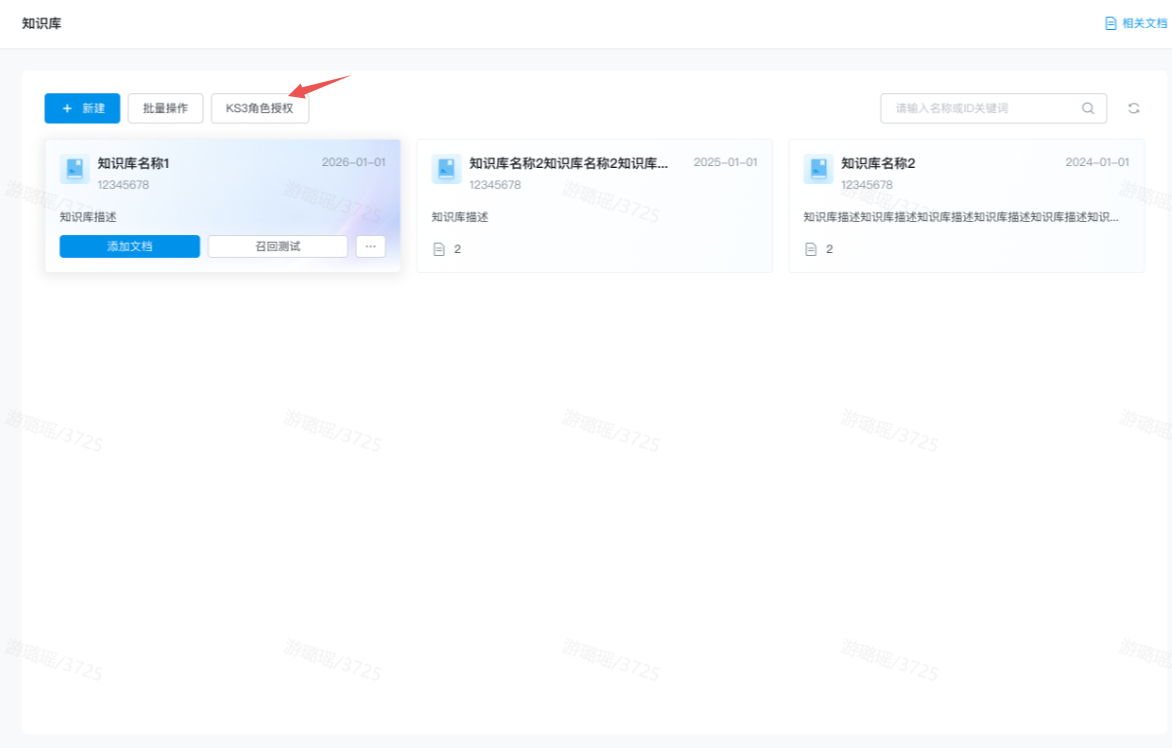Click 知识库描述 on 知识库名称1 card
The width and height of the screenshot is (1172, 748).
coord(88,217)
